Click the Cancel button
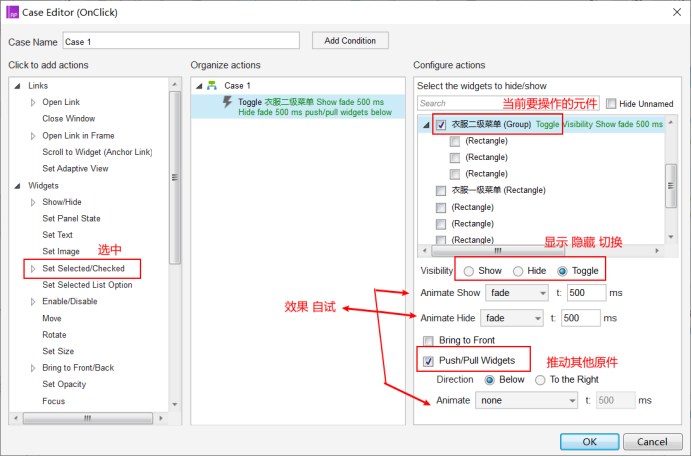This screenshot has height=457, width=692. (652, 442)
